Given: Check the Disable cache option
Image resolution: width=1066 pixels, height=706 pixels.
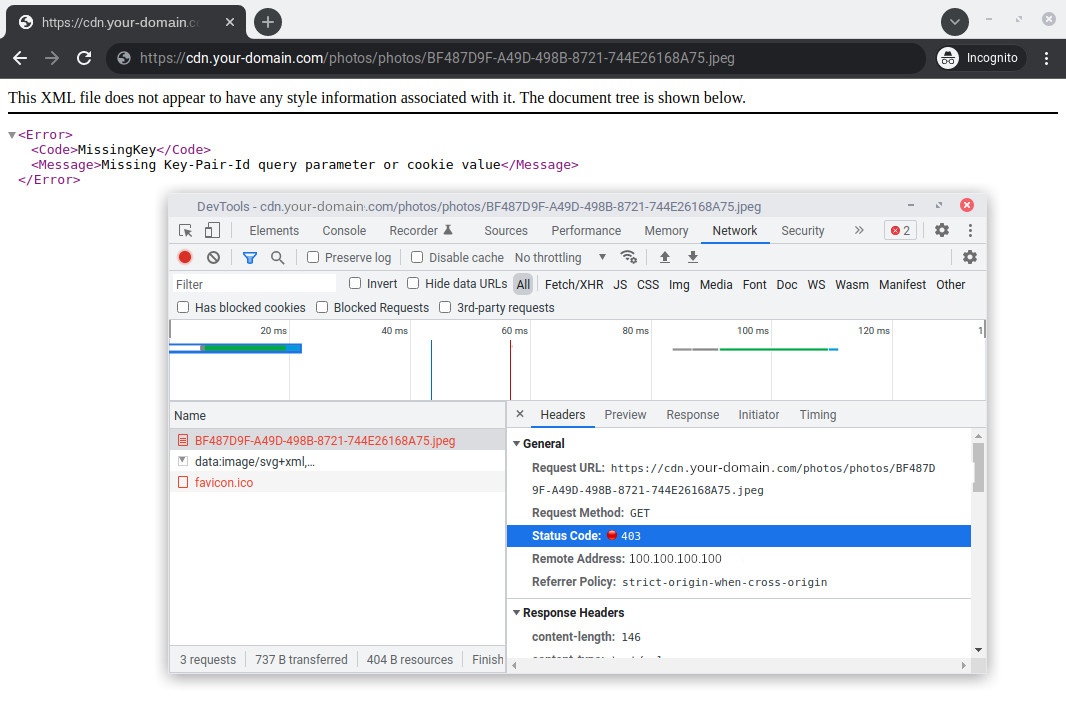Looking at the screenshot, I should (417, 257).
